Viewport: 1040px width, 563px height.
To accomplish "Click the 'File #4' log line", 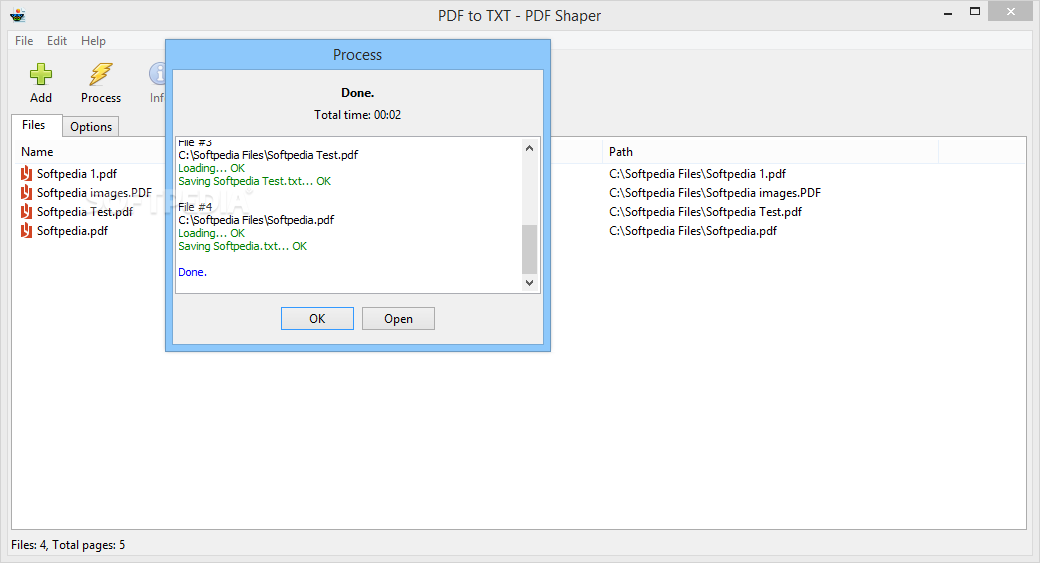I will (195, 207).
